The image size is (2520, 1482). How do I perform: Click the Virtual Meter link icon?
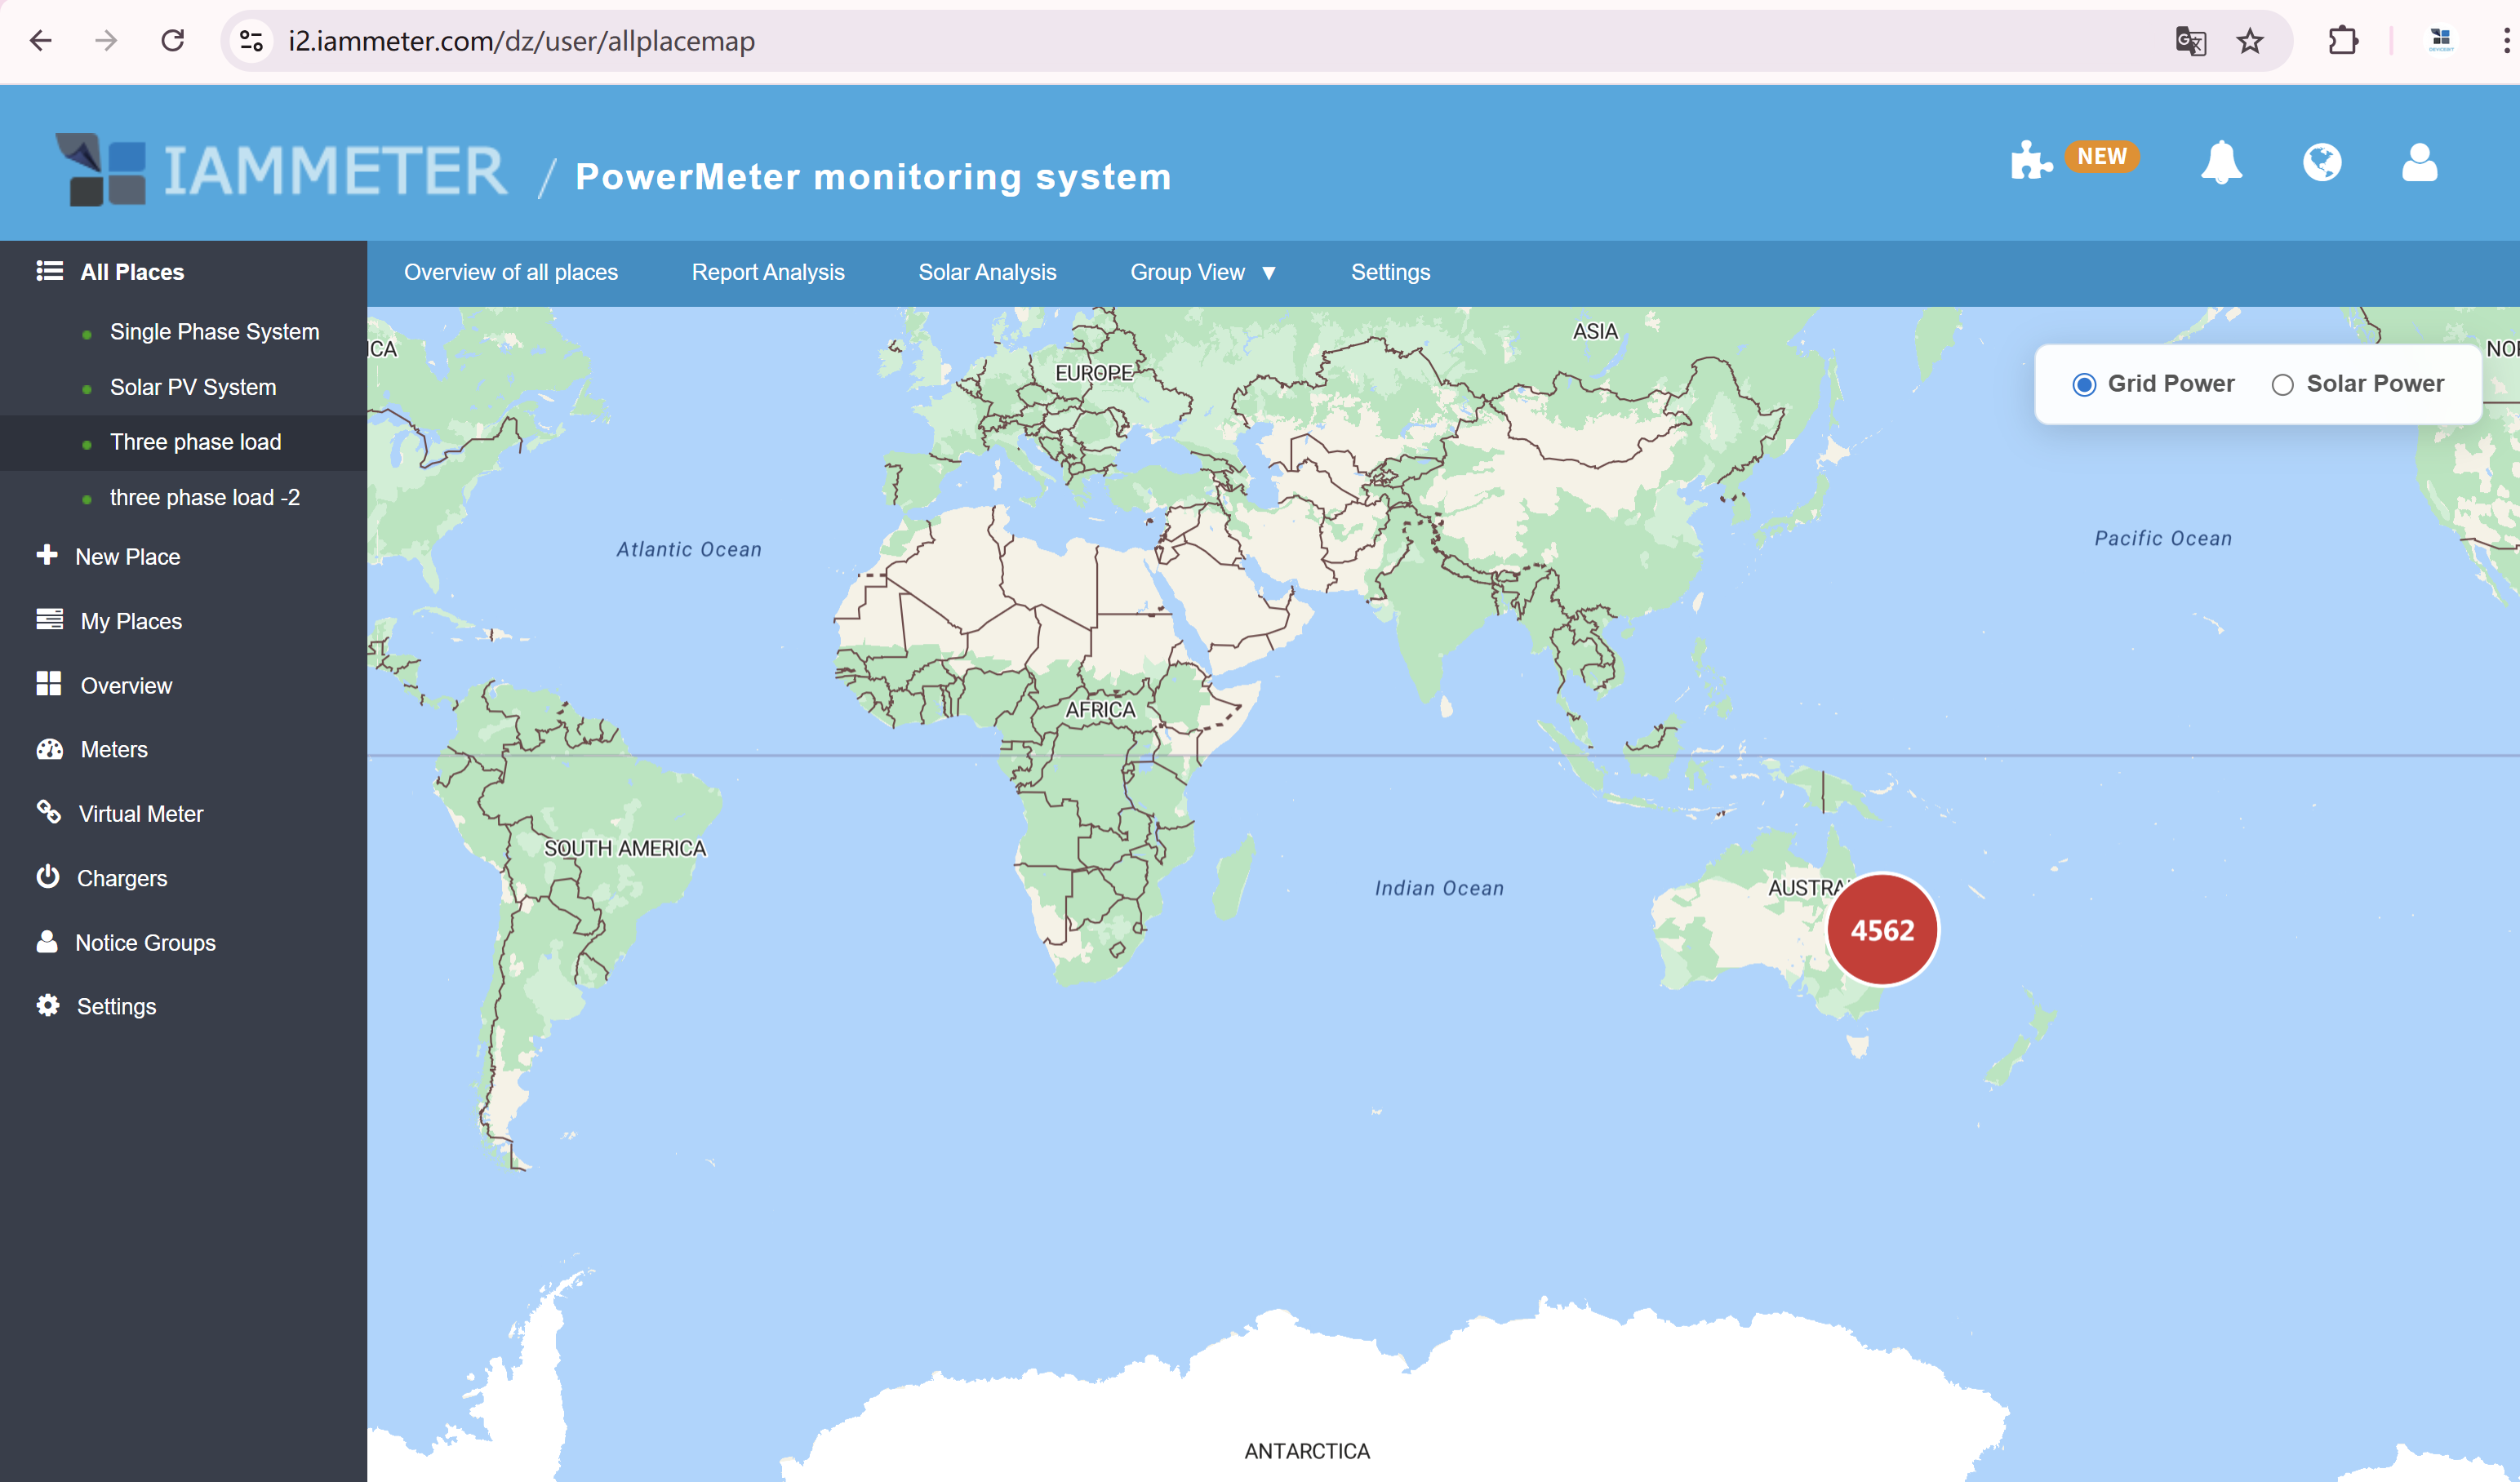[48, 812]
